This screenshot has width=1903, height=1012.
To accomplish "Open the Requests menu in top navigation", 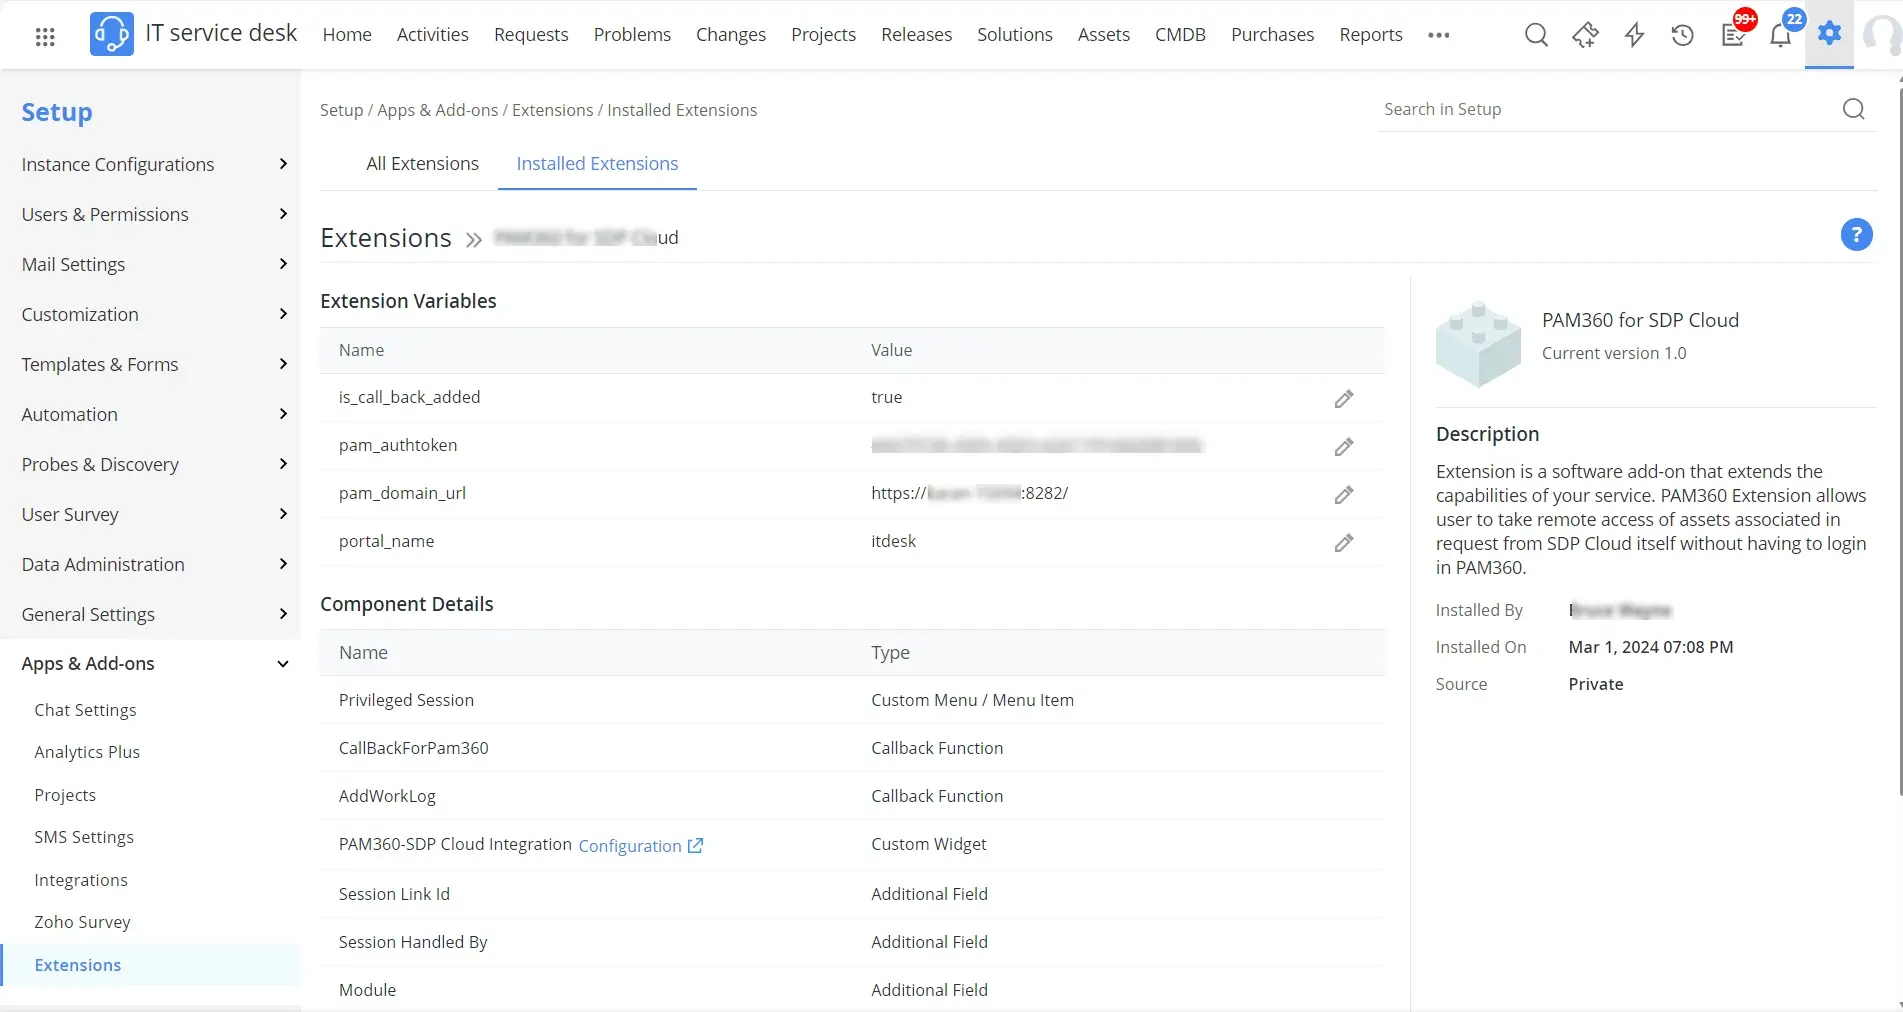I will 531,35.
